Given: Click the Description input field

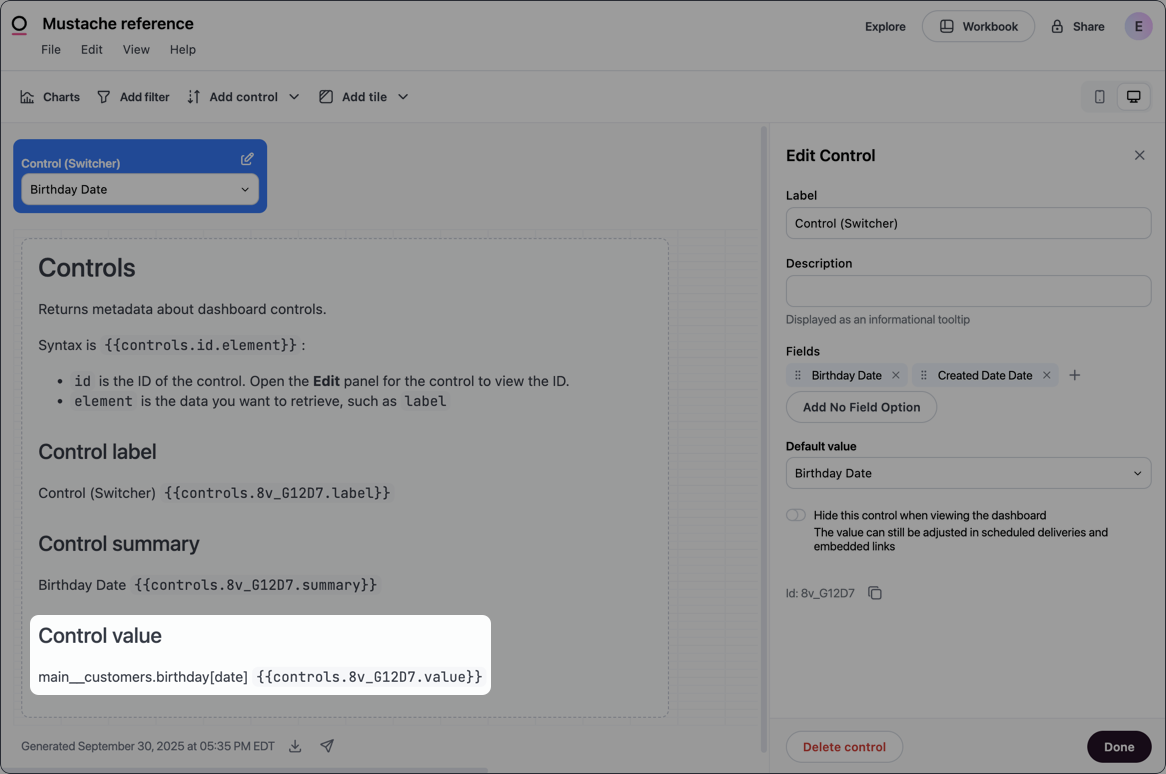Looking at the screenshot, I should [967, 291].
